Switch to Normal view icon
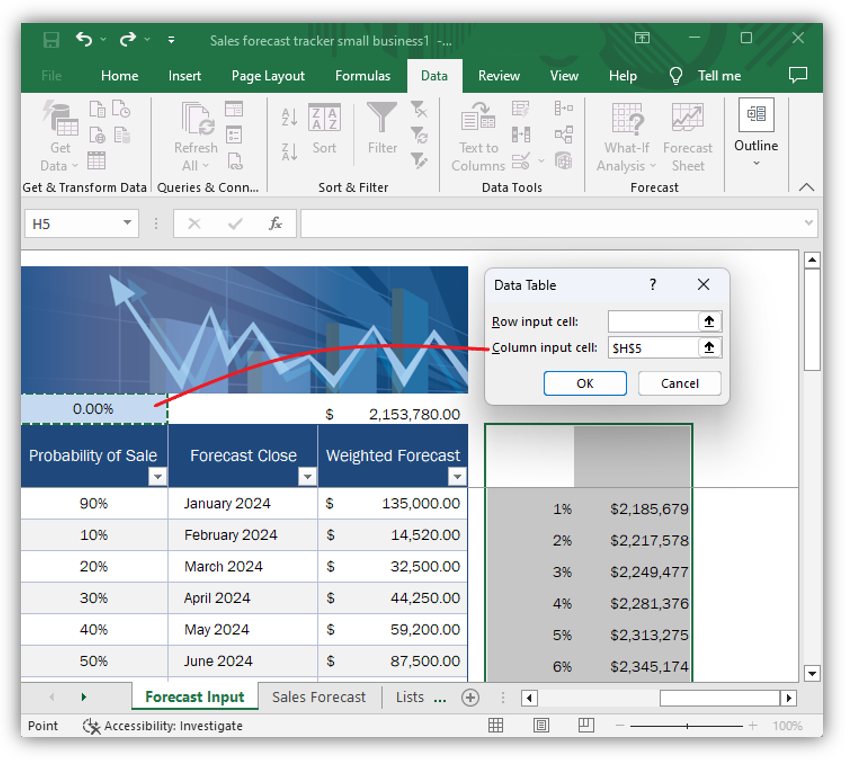The image size is (847, 764). [x=495, y=726]
